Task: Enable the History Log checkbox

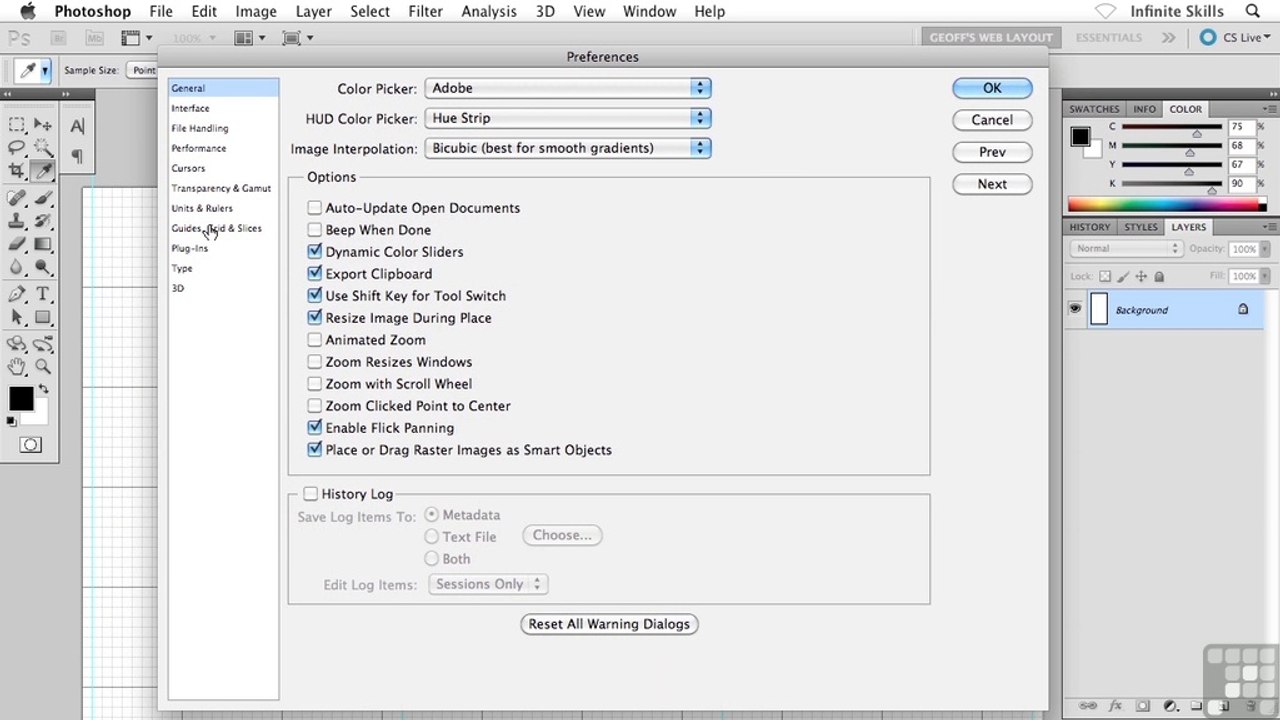Action: point(311,494)
